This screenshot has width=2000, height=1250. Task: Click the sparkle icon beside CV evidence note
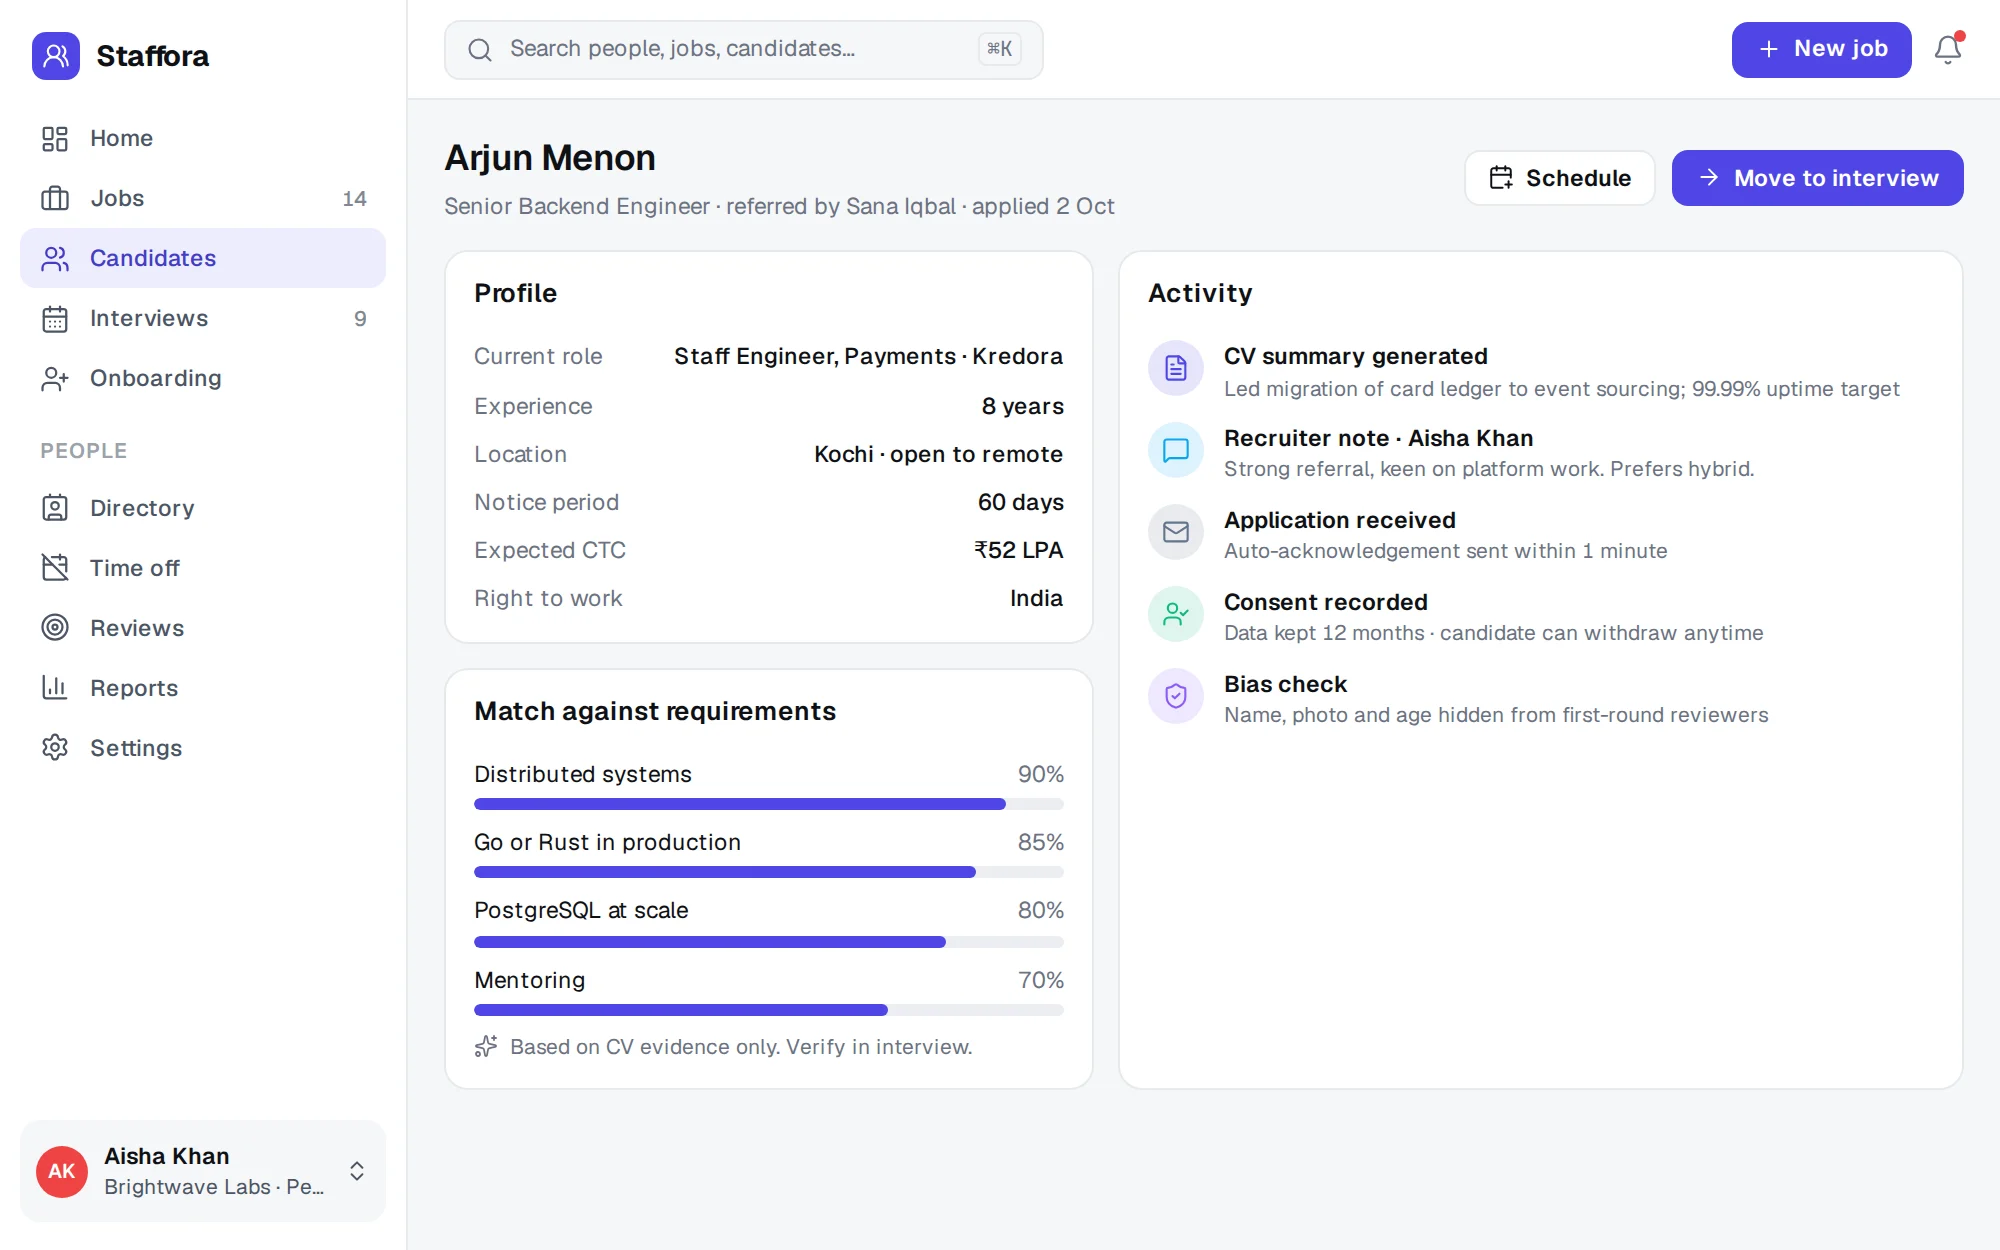click(486, 1046)
